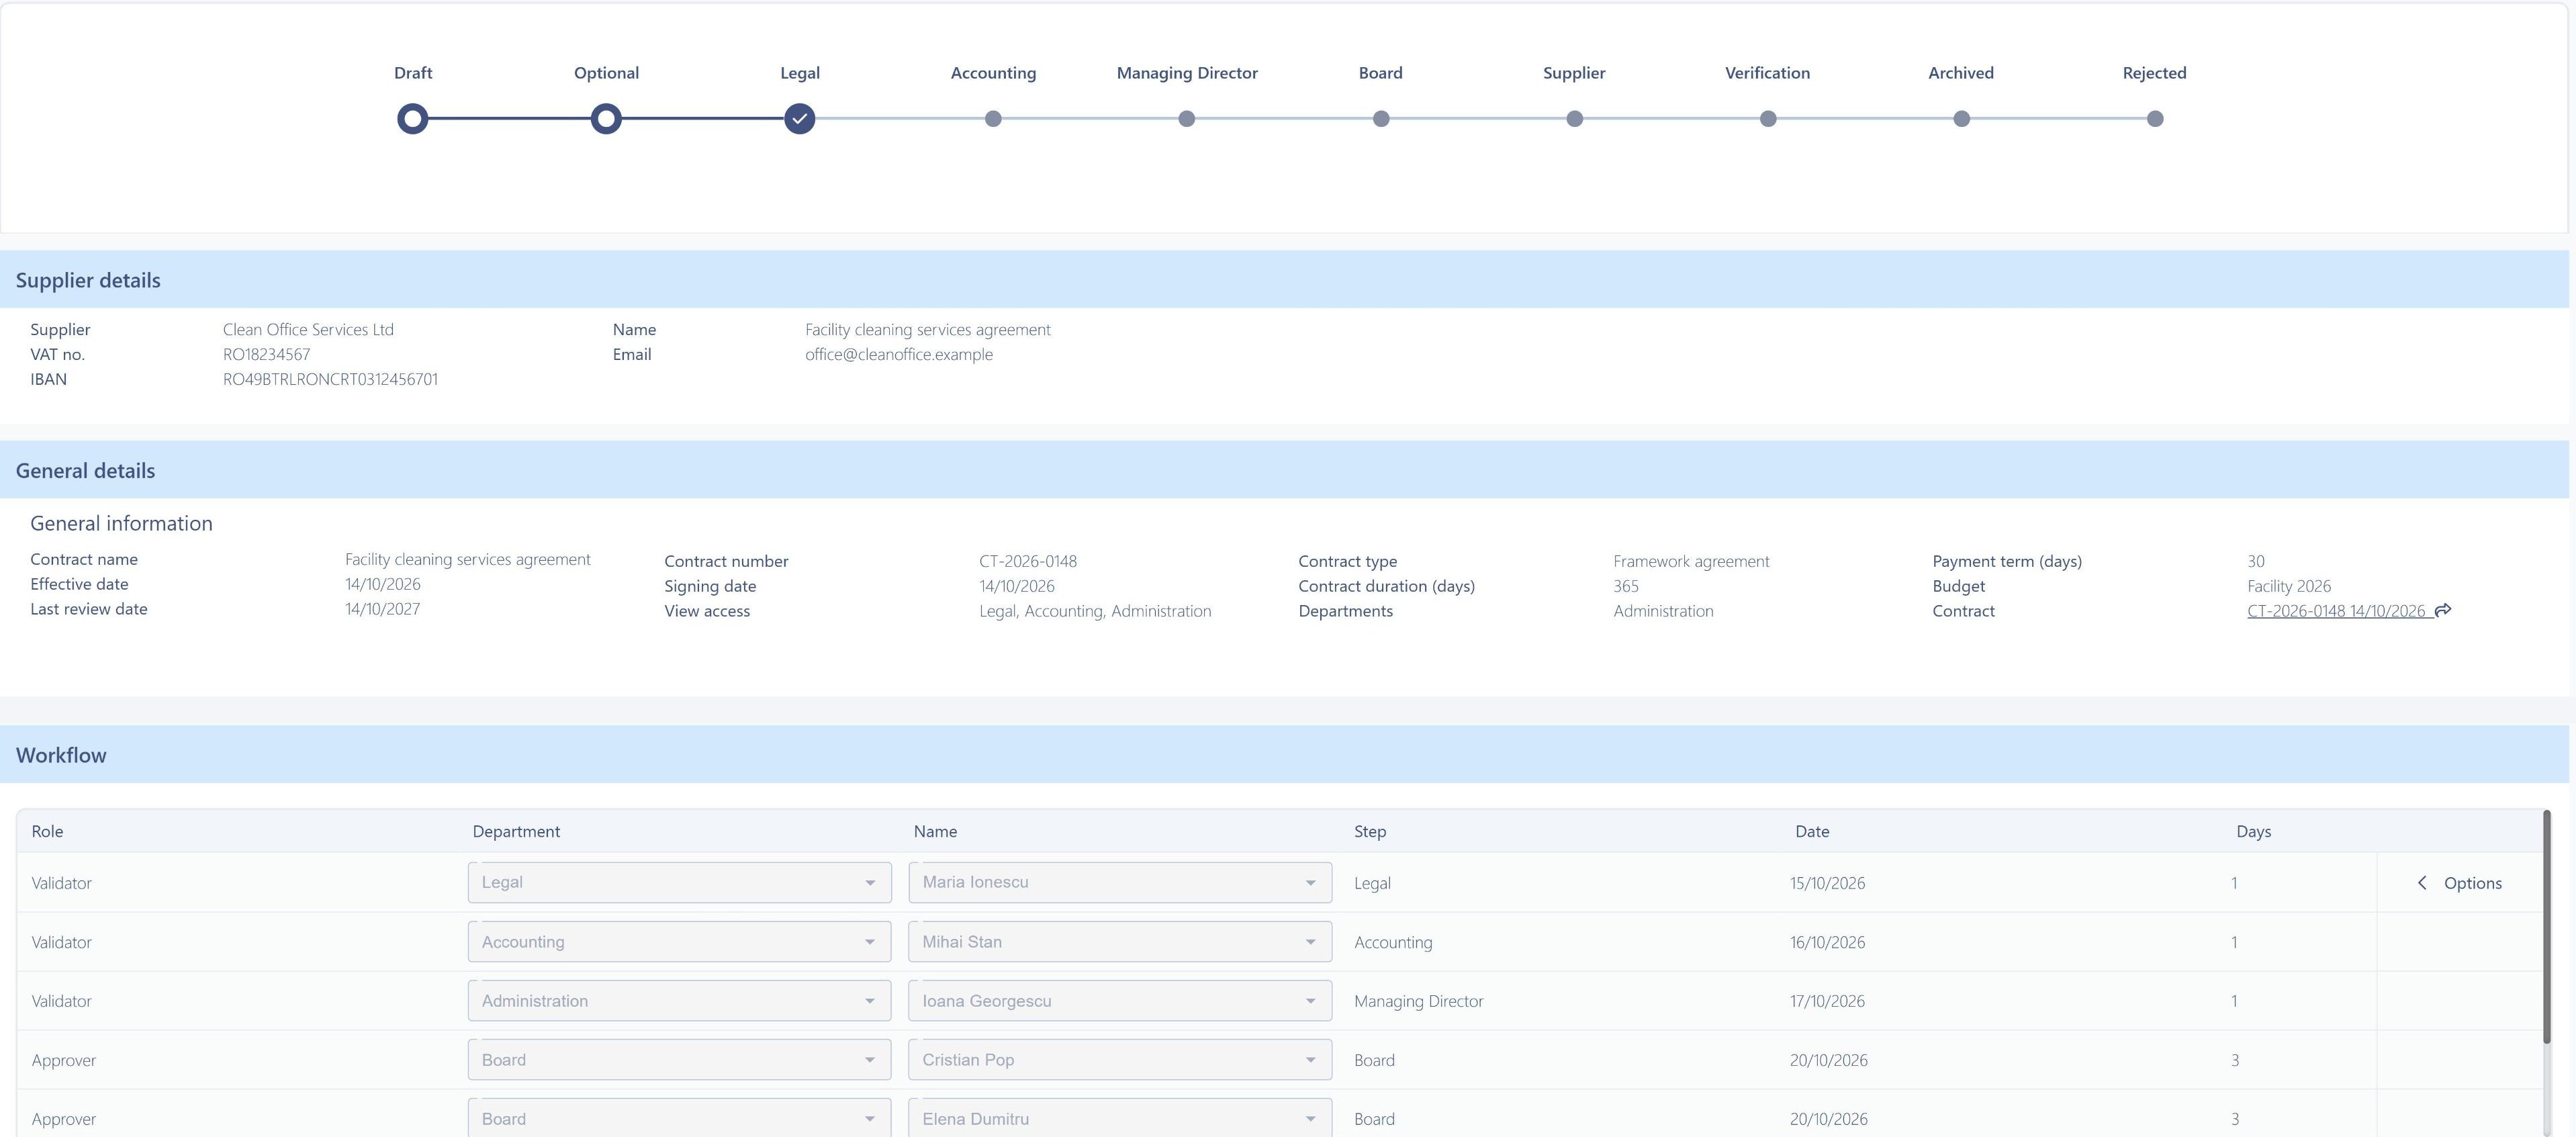Open the Mihai Stan name dropdown
Viewport: 2576px width, 1137px height.
[1120, 942]
